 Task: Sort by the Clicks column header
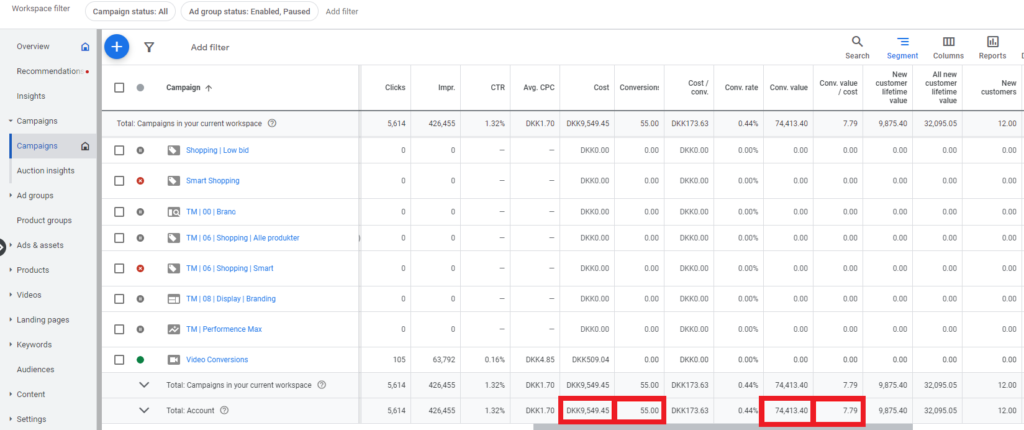tap(395, 88)
